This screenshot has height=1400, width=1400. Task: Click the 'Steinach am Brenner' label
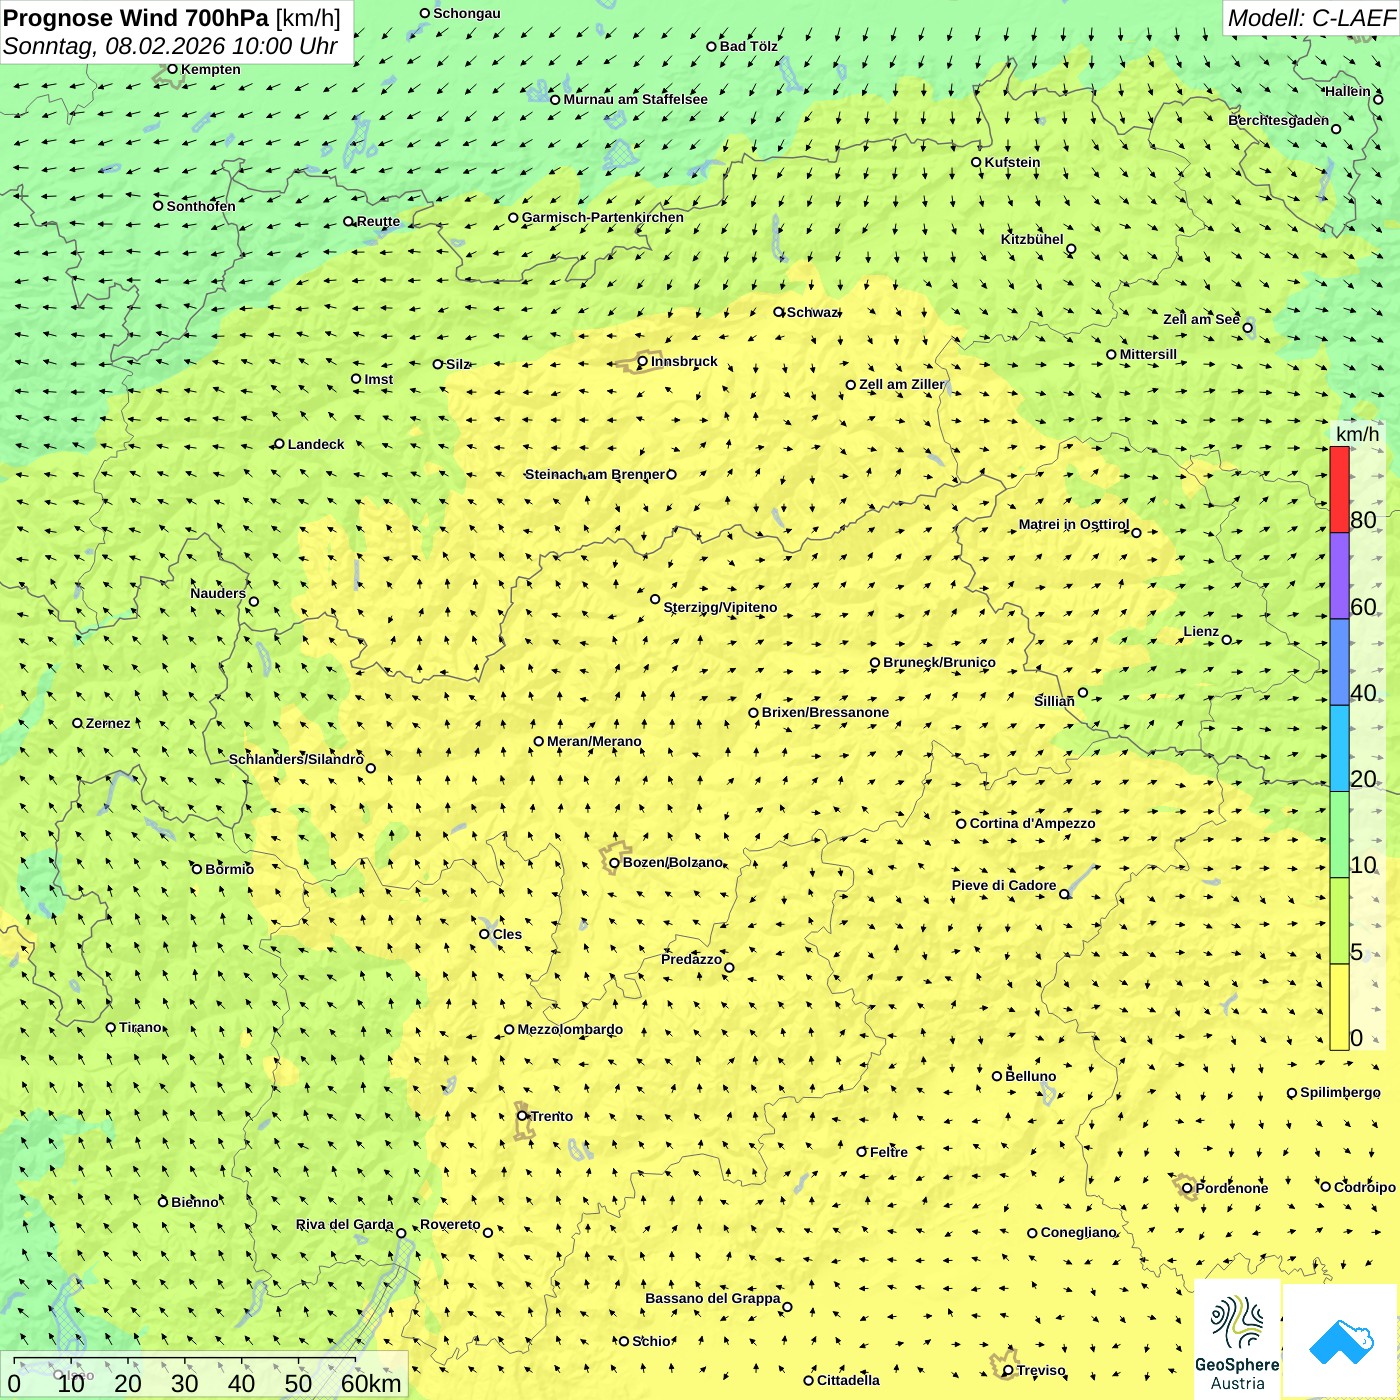[594, 474]
